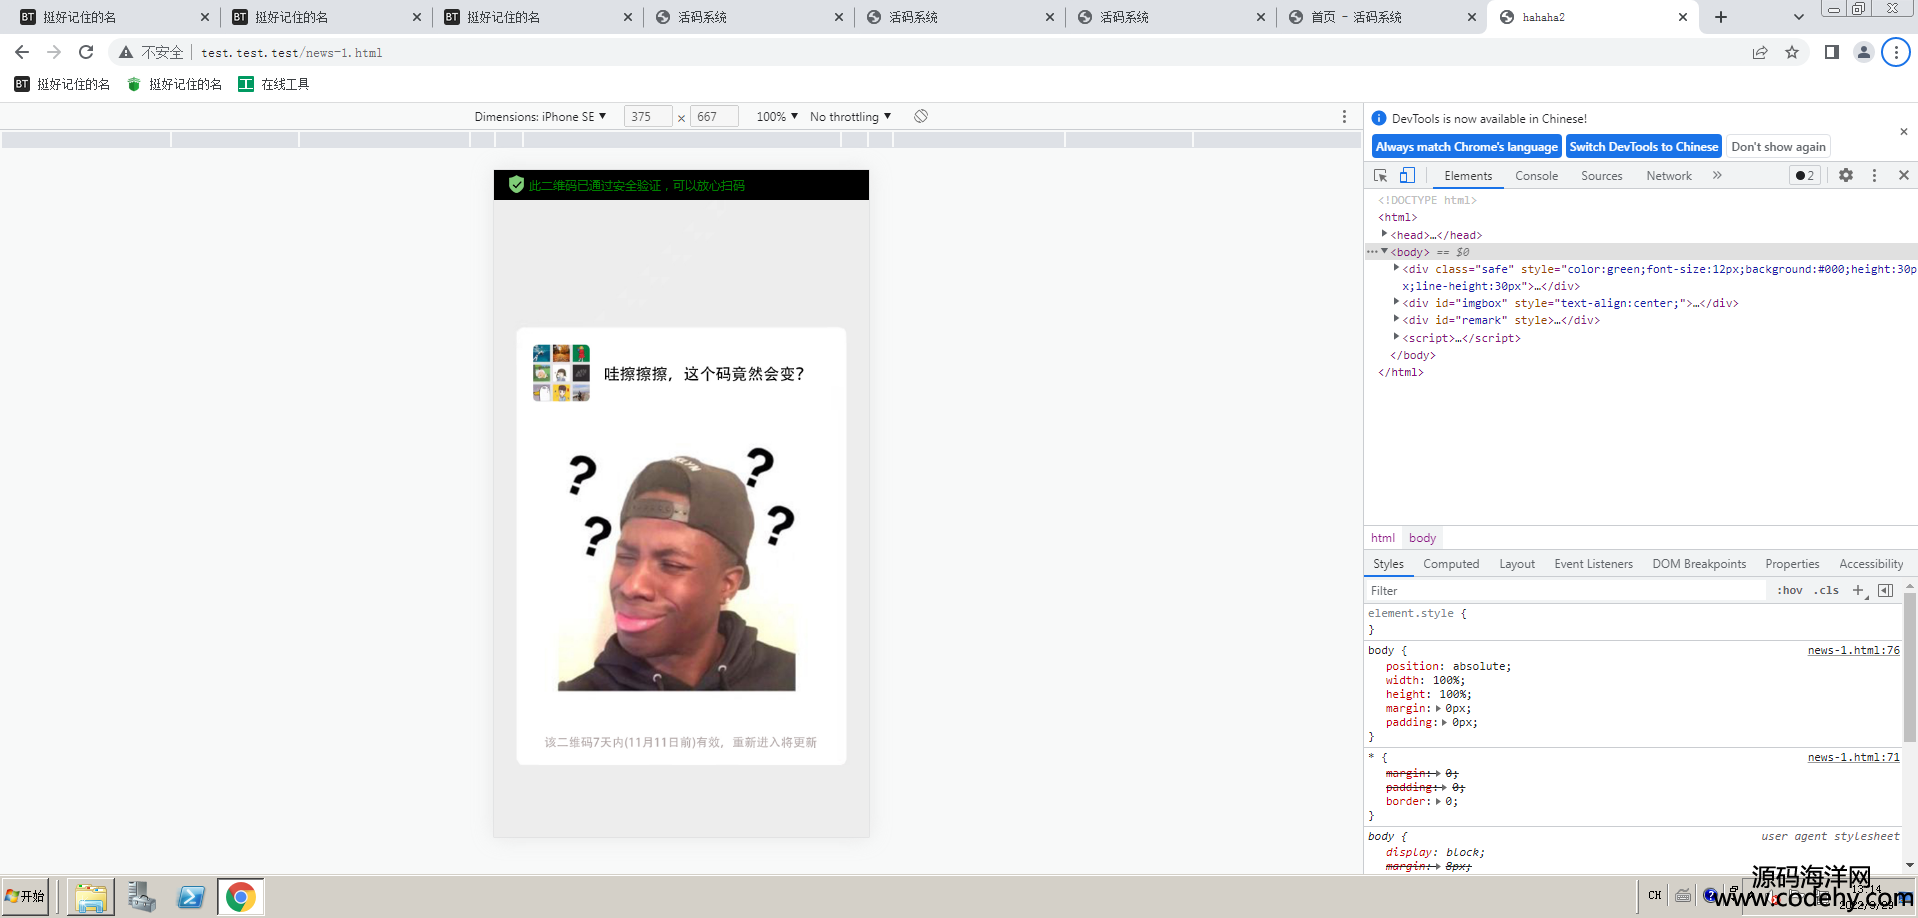This screenshot has height=918, width=1918.
Task: Toggle the computed styles sidebar
Action: click(1885, 590)
